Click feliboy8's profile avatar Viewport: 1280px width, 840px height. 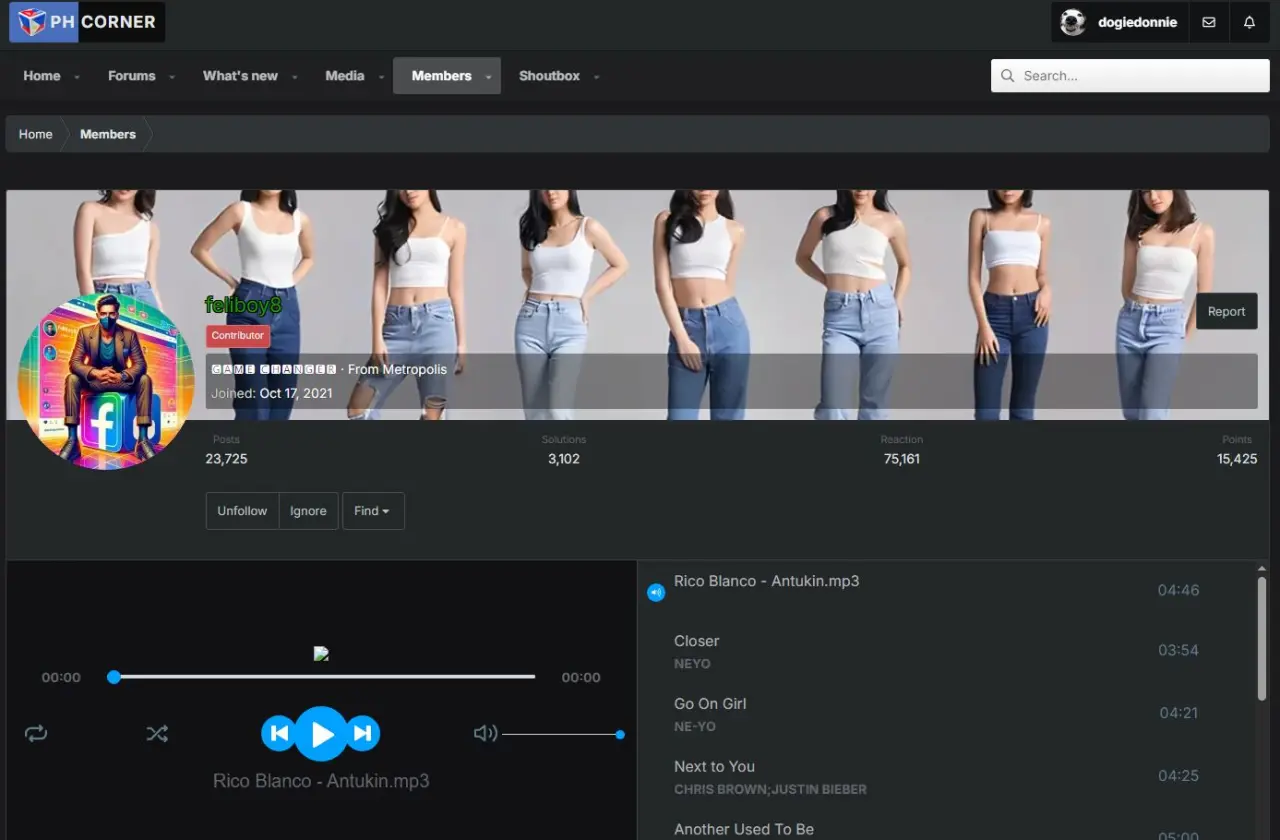(106, 381)
